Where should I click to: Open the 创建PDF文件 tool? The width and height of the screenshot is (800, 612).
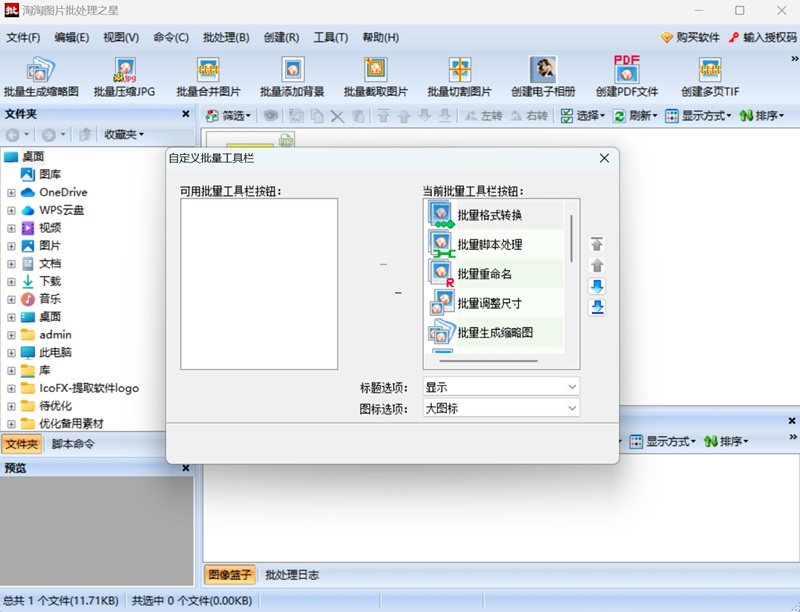[x=627, y=77]
